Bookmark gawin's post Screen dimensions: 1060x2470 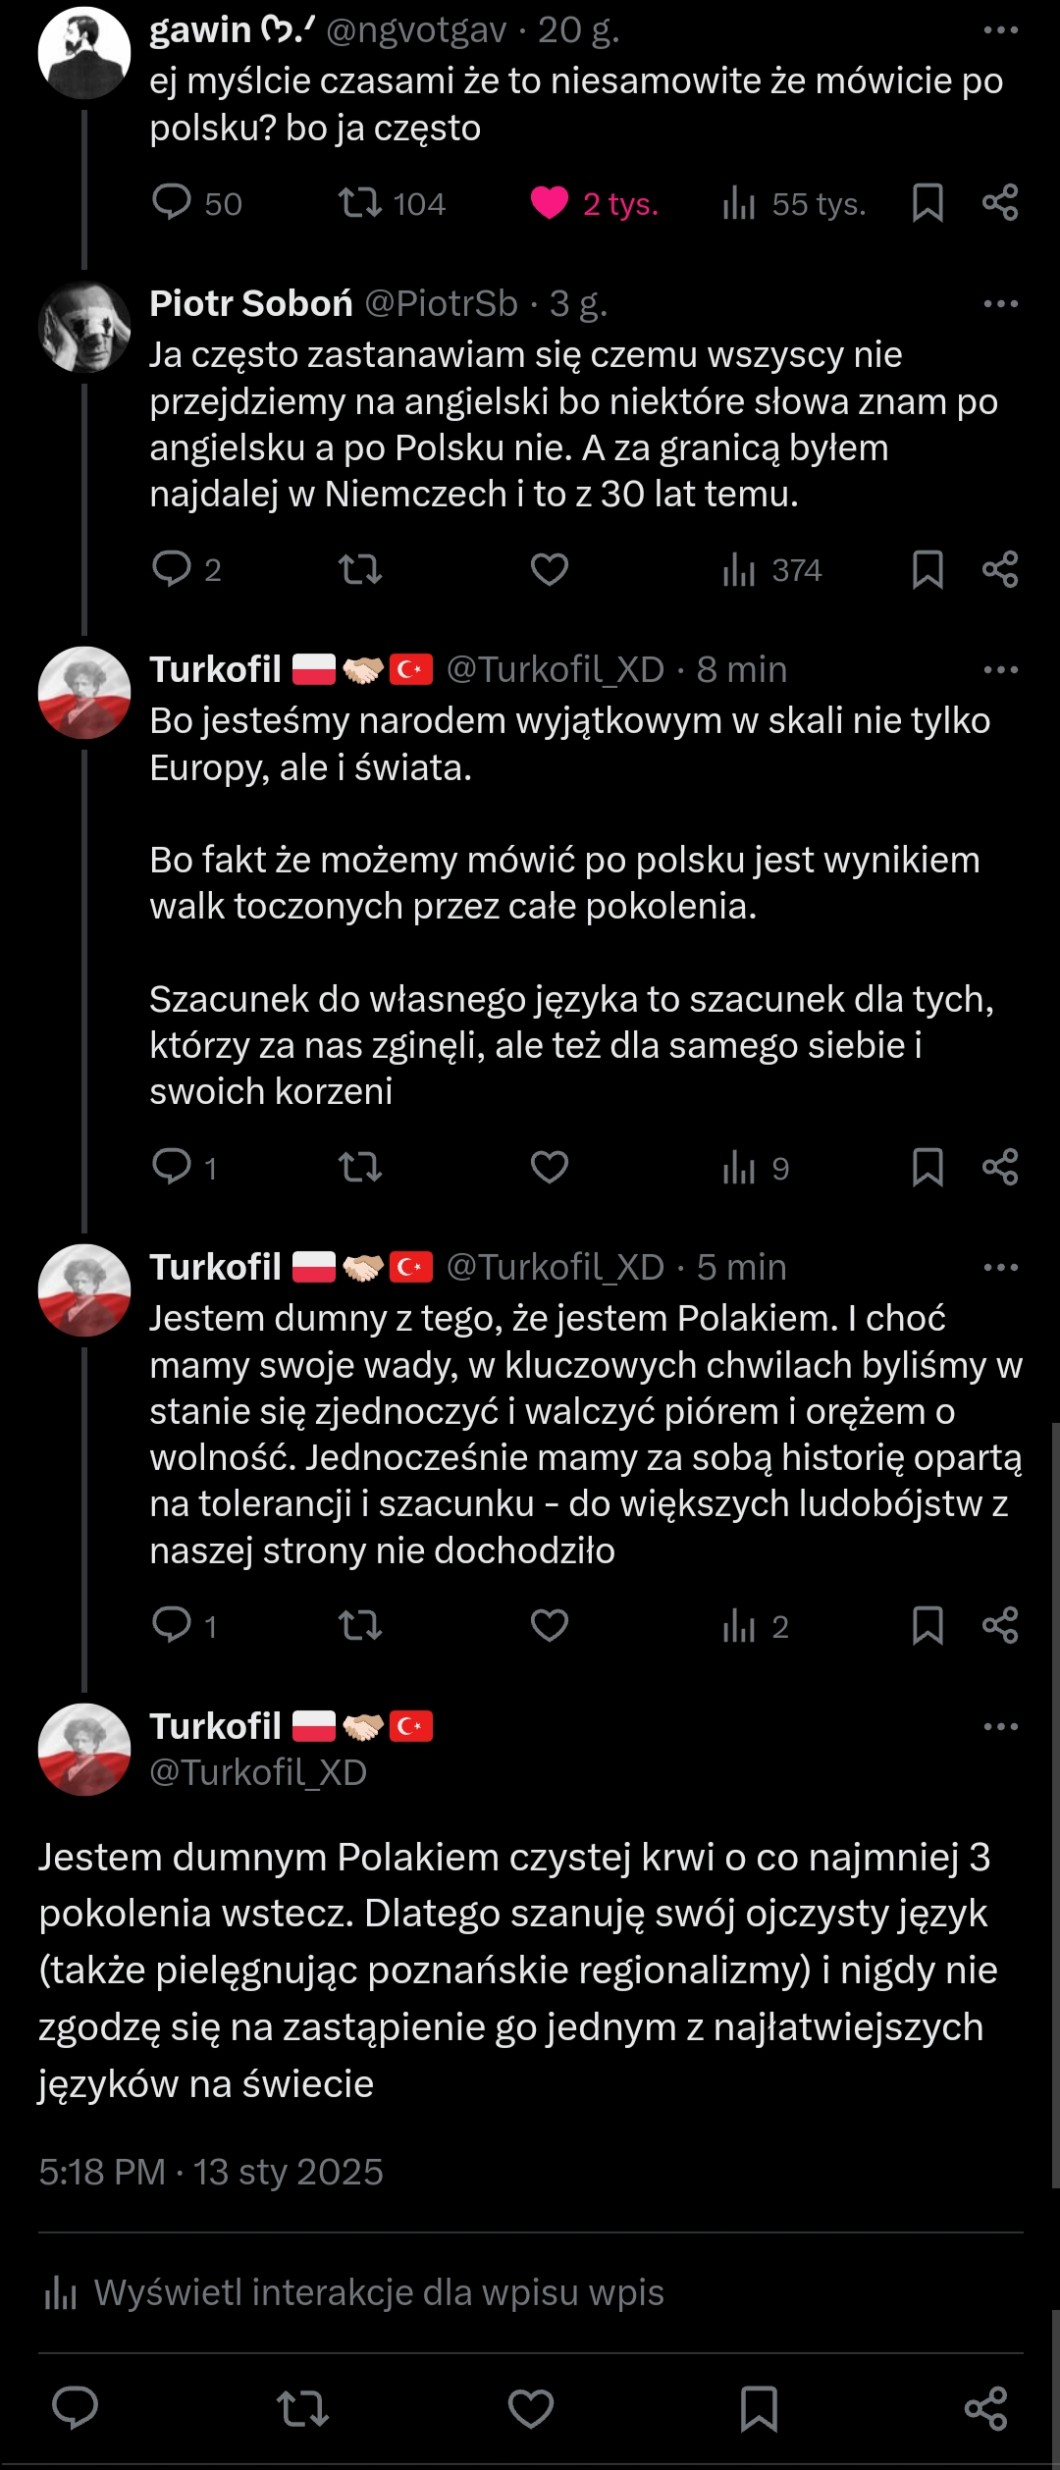[x=927, y=203]
